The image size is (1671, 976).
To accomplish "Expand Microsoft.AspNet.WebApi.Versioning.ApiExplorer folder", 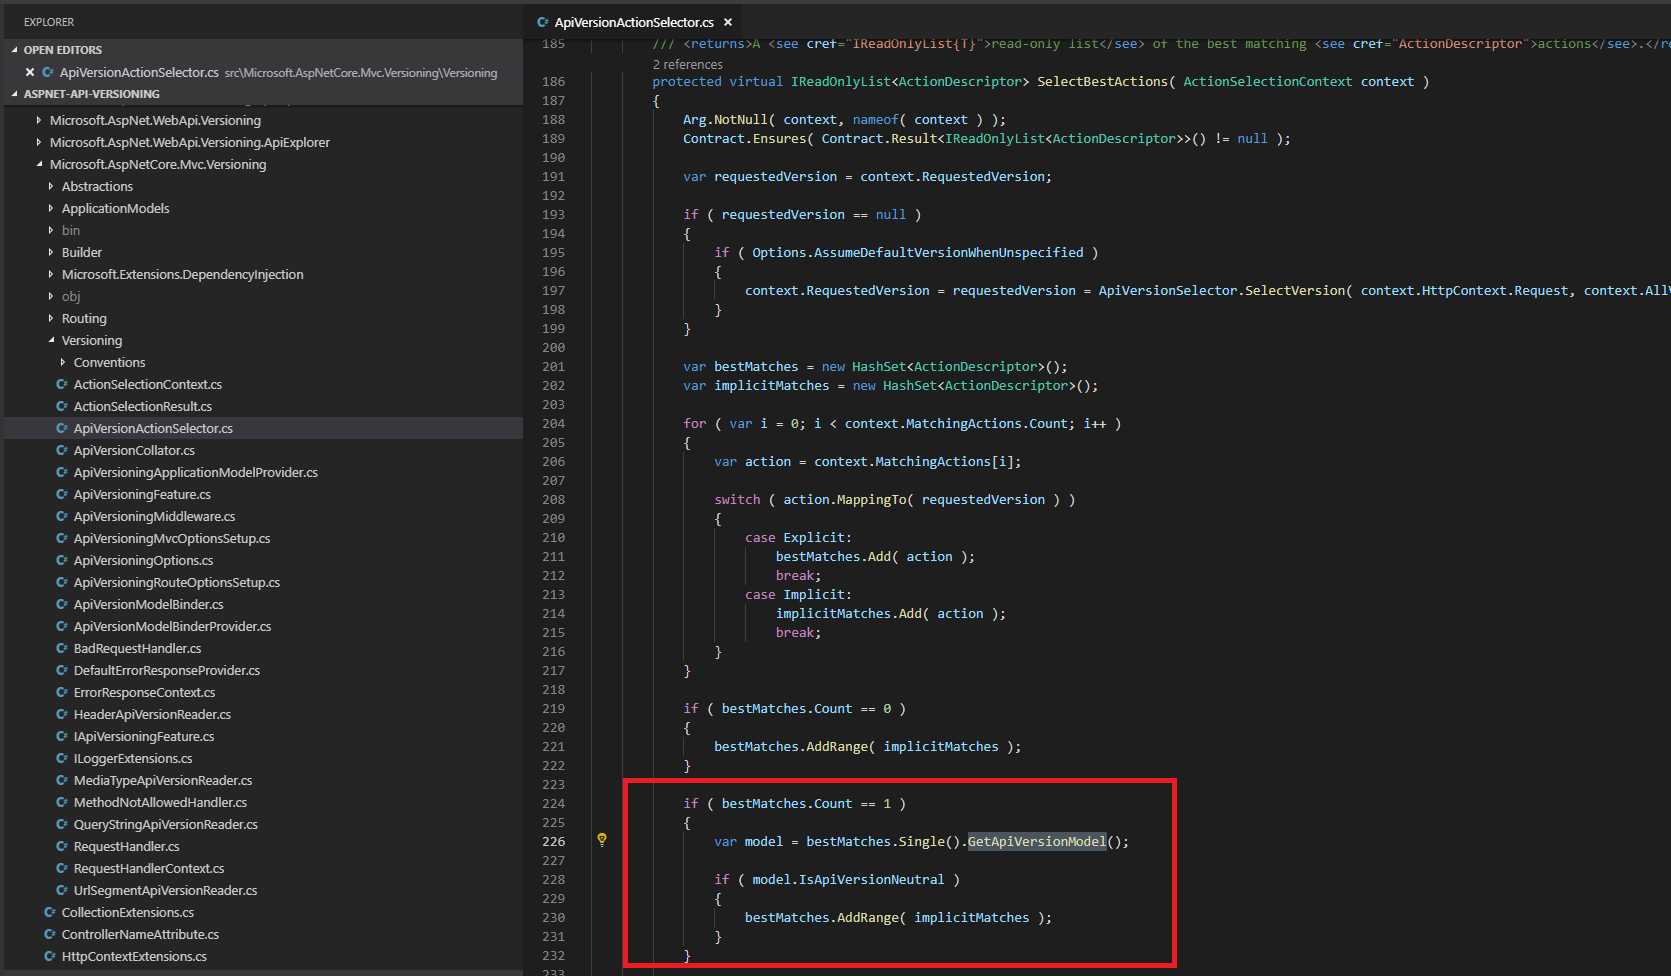I will (39, 142).
